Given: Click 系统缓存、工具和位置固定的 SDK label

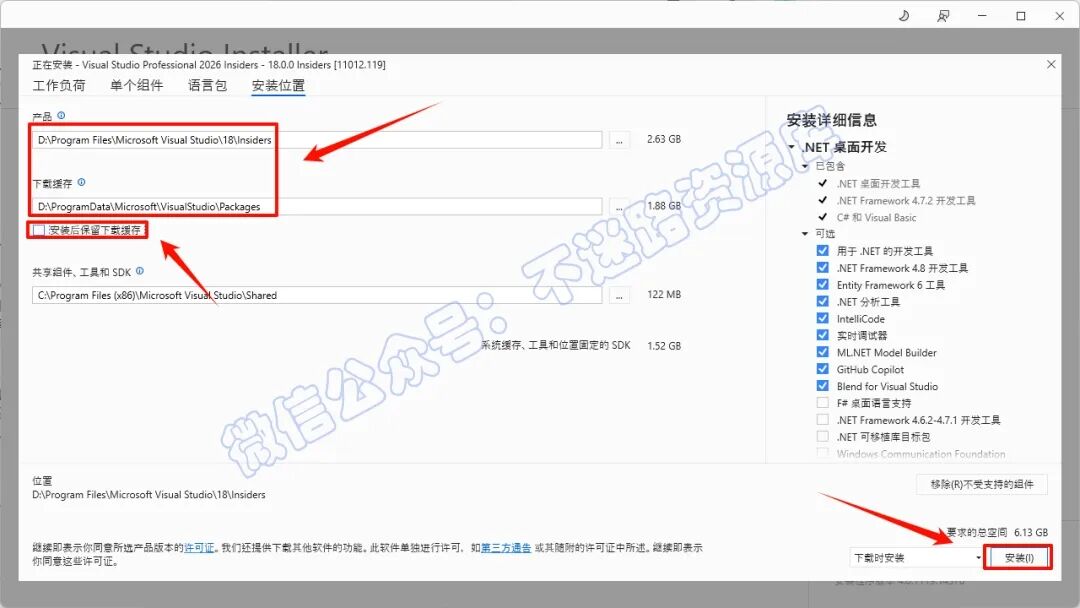Looking at the screenshot, I should (555, 345).
